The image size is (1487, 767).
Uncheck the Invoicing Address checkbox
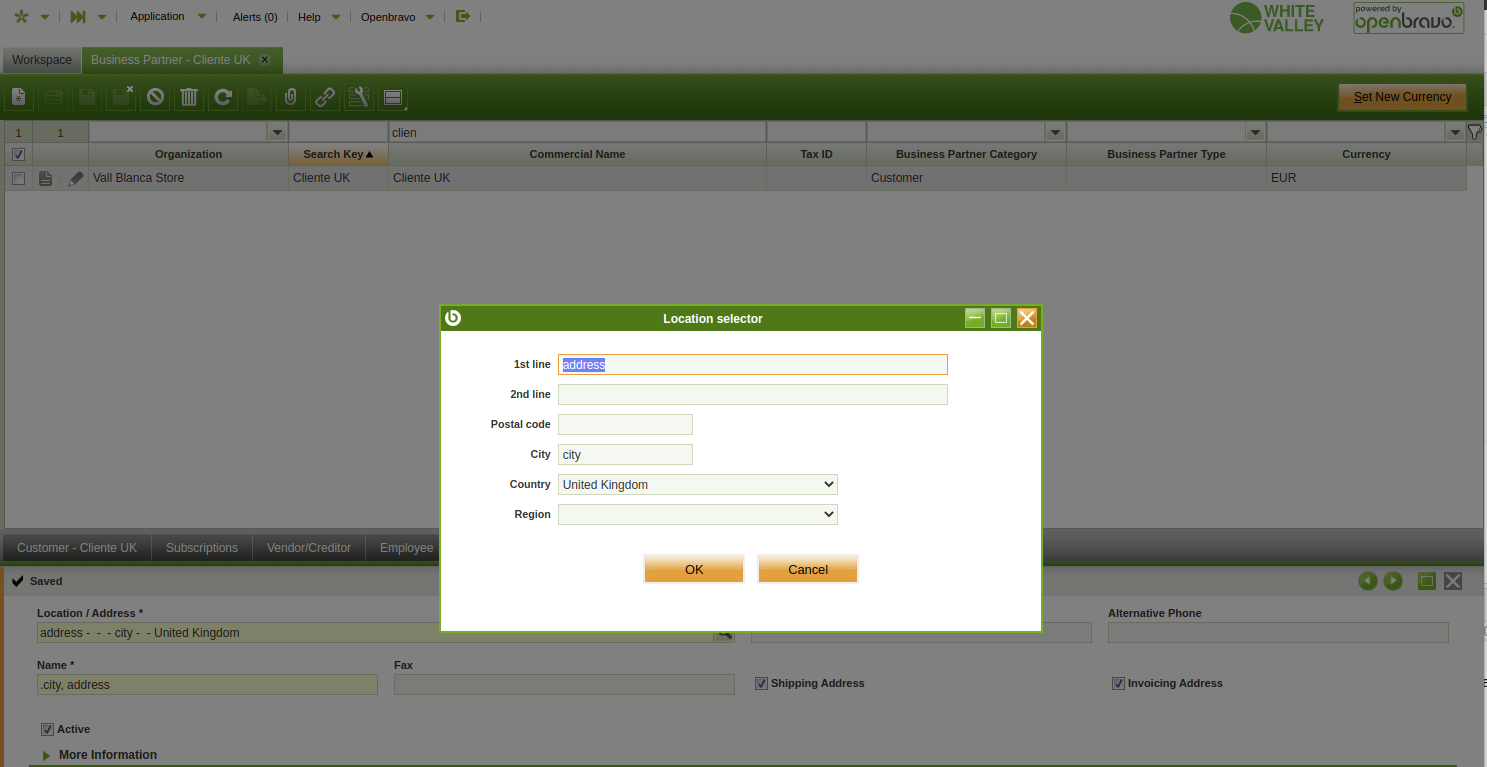[x=1118, y=683]
